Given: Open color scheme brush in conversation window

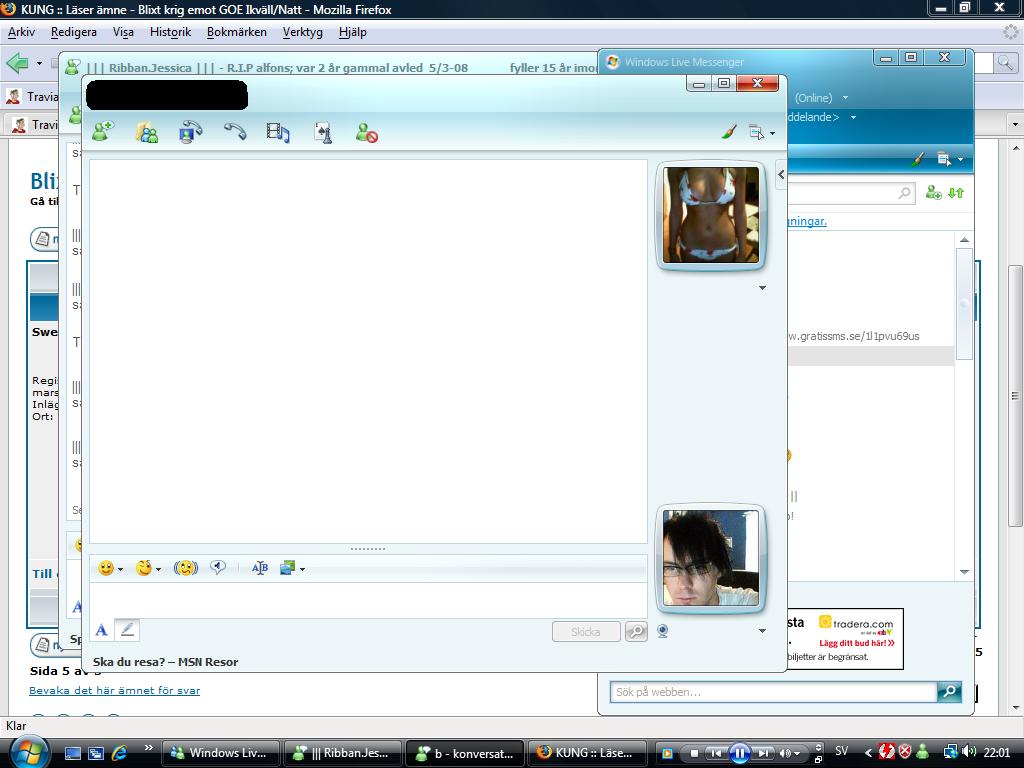Looking at the screenshot, I should click(x=729, y=132).
